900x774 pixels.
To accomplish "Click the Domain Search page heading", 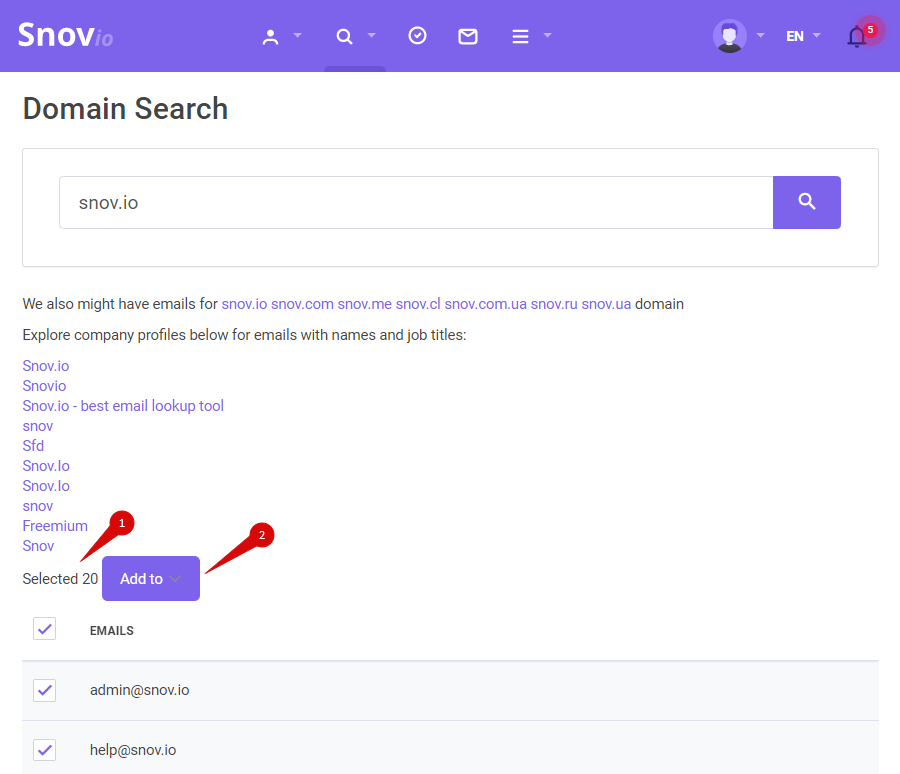I will [125, 109].
